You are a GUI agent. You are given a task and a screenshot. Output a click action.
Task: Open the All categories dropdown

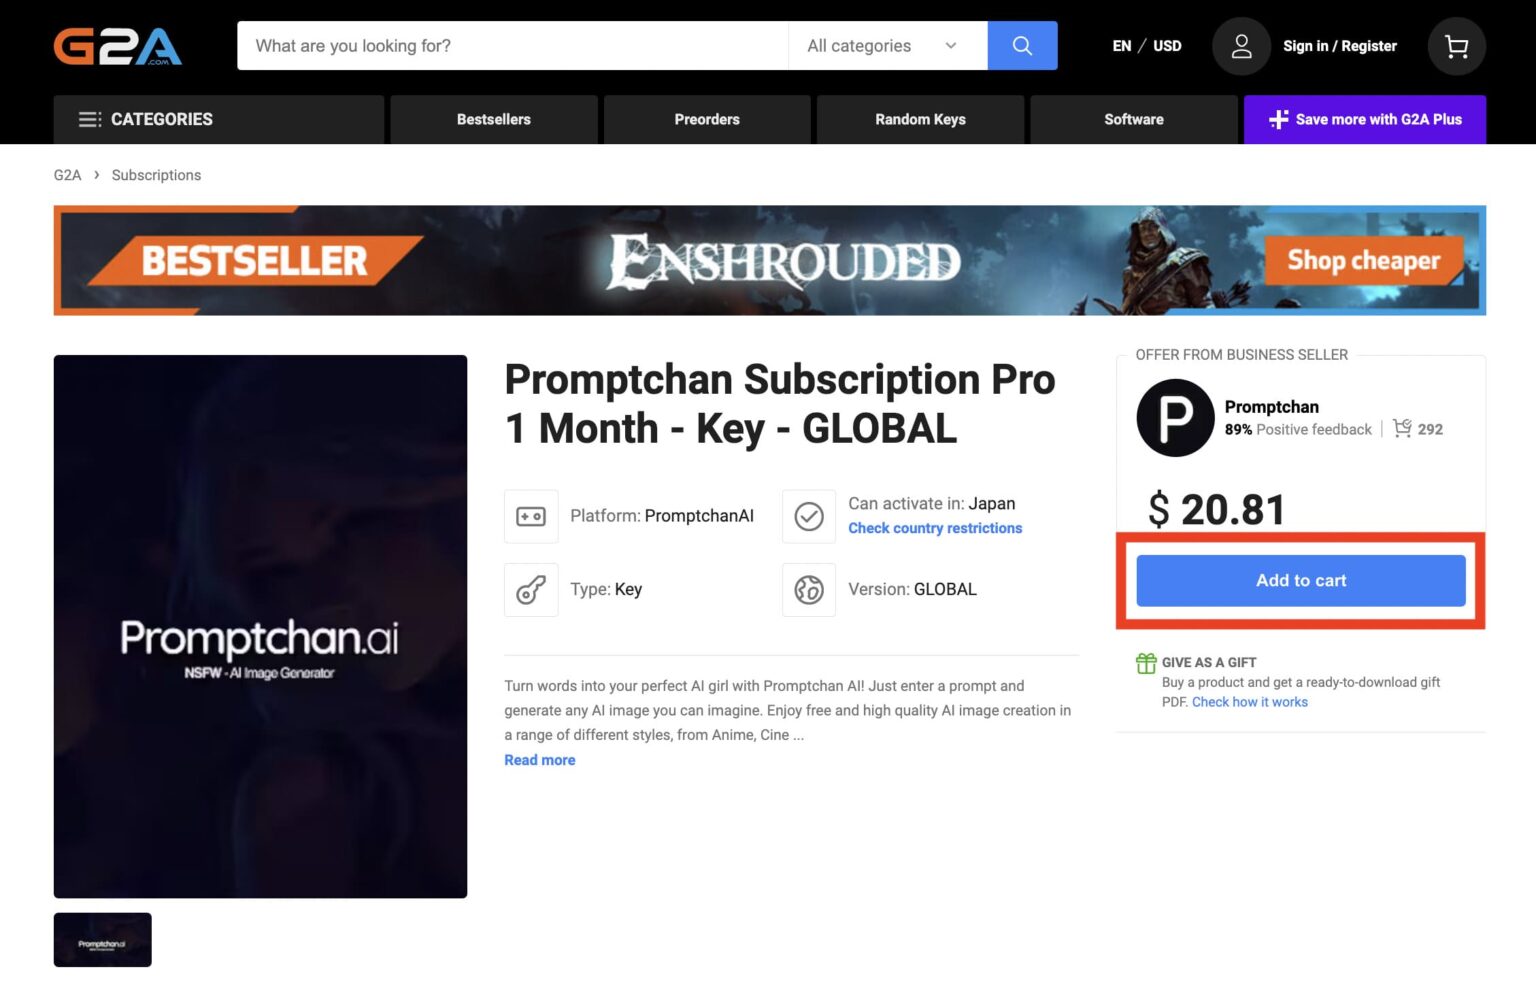pos(882,46)
